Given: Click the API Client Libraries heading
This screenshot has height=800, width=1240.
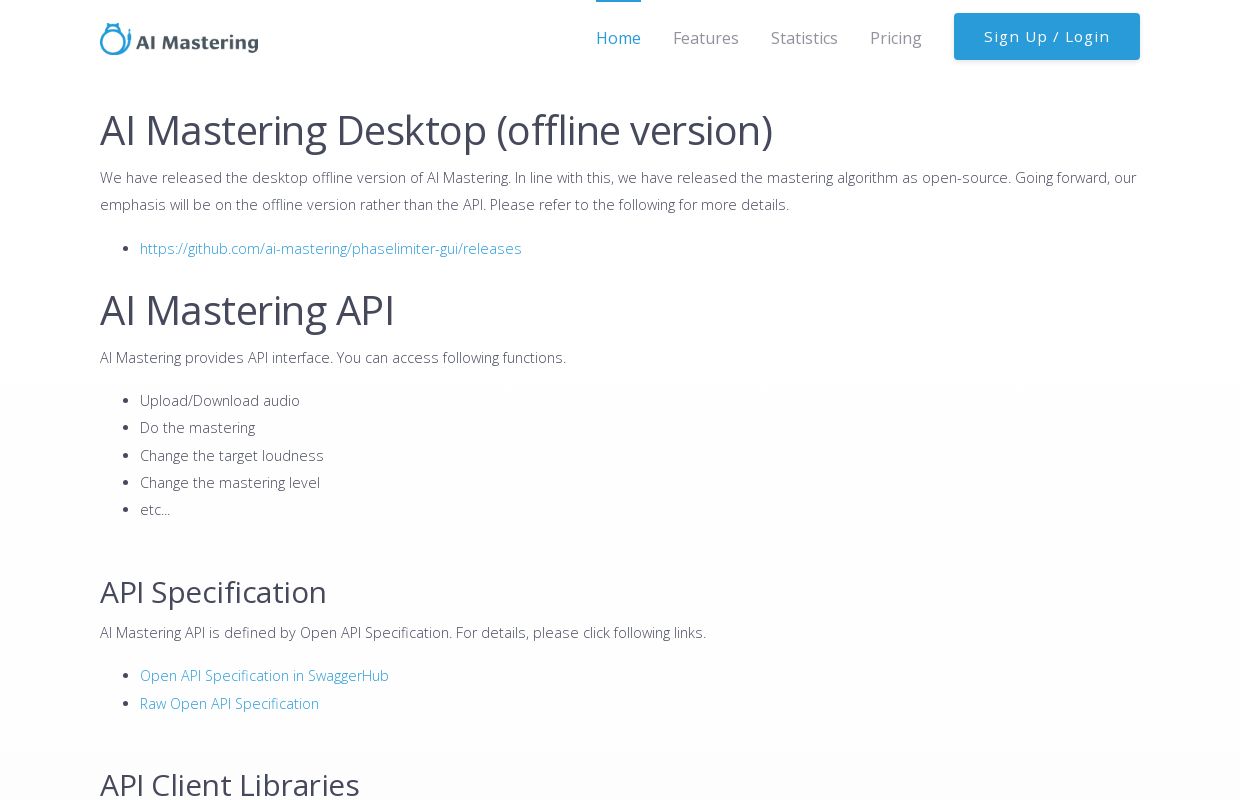Looking at the screenshot, I should (x=230, y=784).
